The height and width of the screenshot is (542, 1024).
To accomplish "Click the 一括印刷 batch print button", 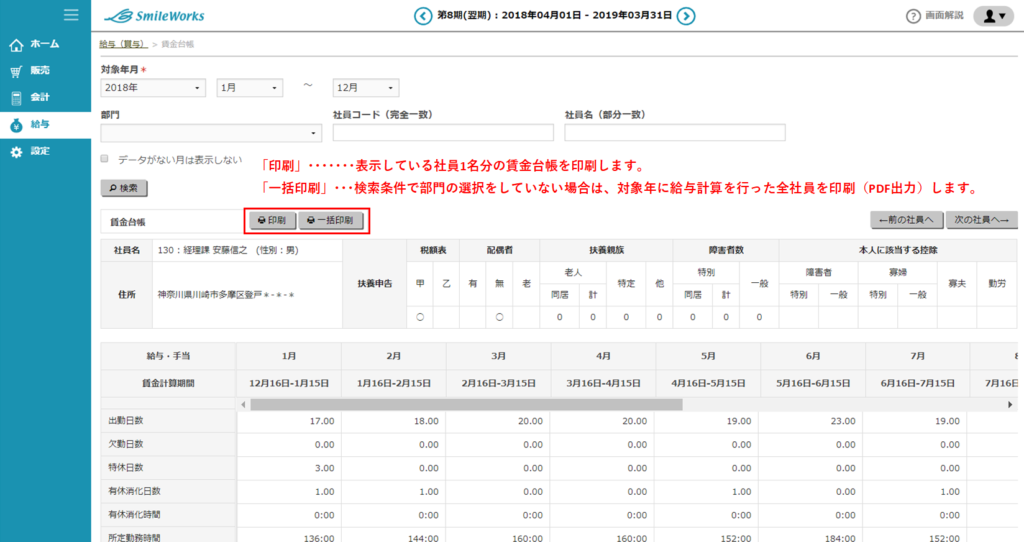I will (330, 221).
